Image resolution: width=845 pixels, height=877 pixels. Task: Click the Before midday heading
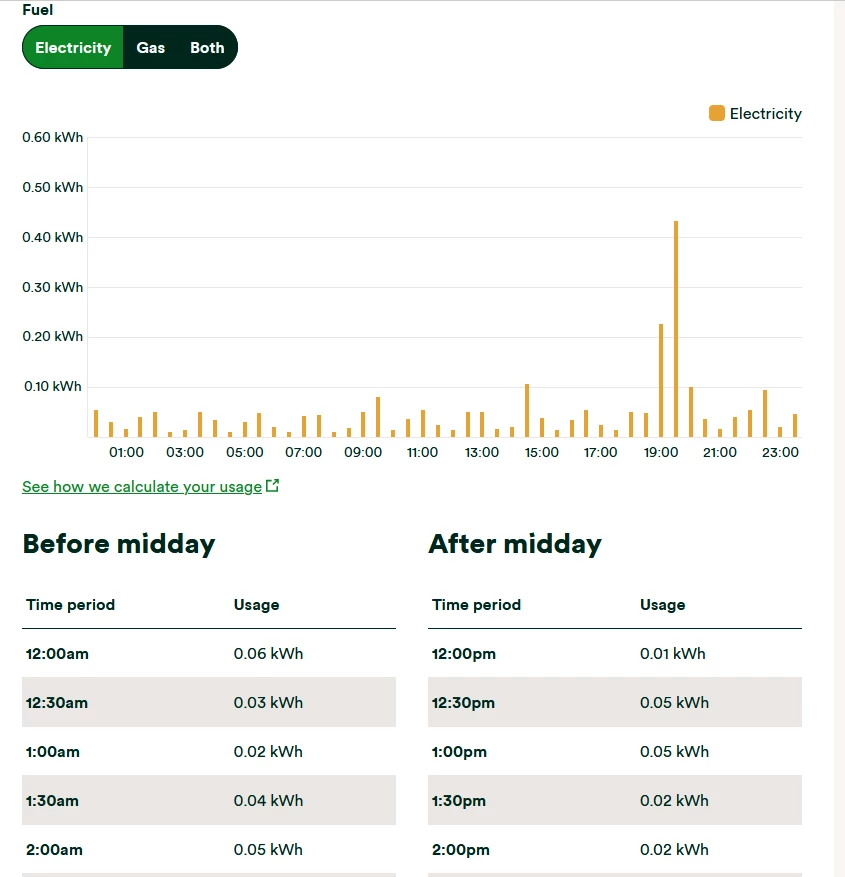click(x=119, y=544)
